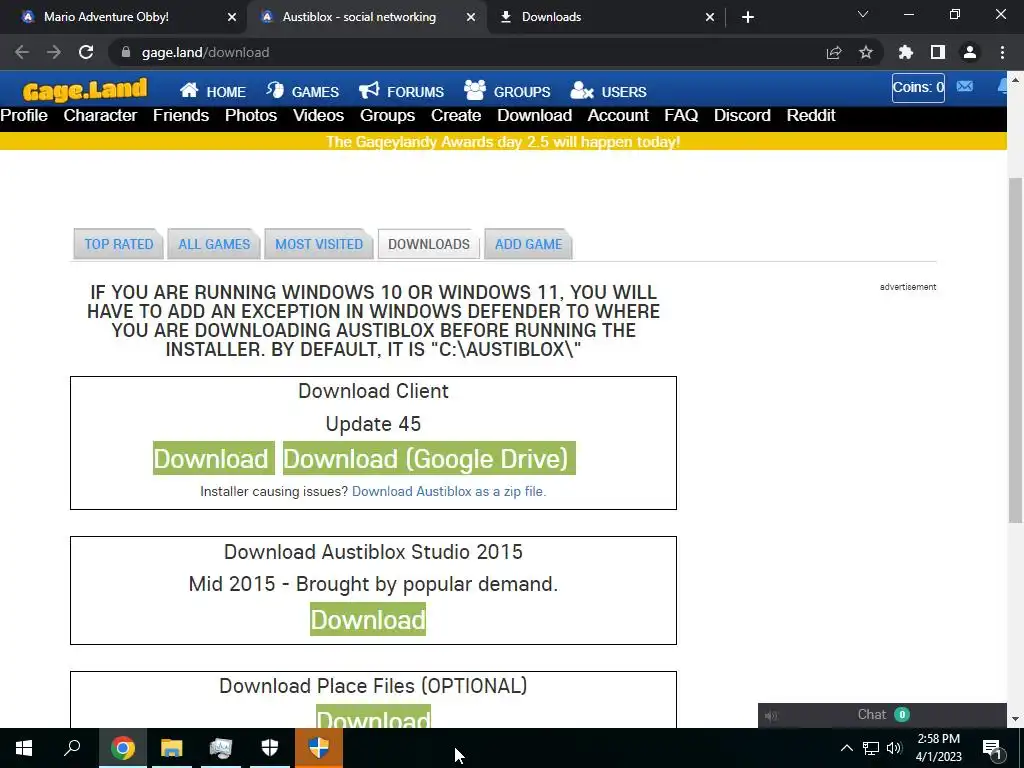Image resolution: width=1024 pixels, height=768 pixels.
Task: Open Friends page link
Action: 181,116
